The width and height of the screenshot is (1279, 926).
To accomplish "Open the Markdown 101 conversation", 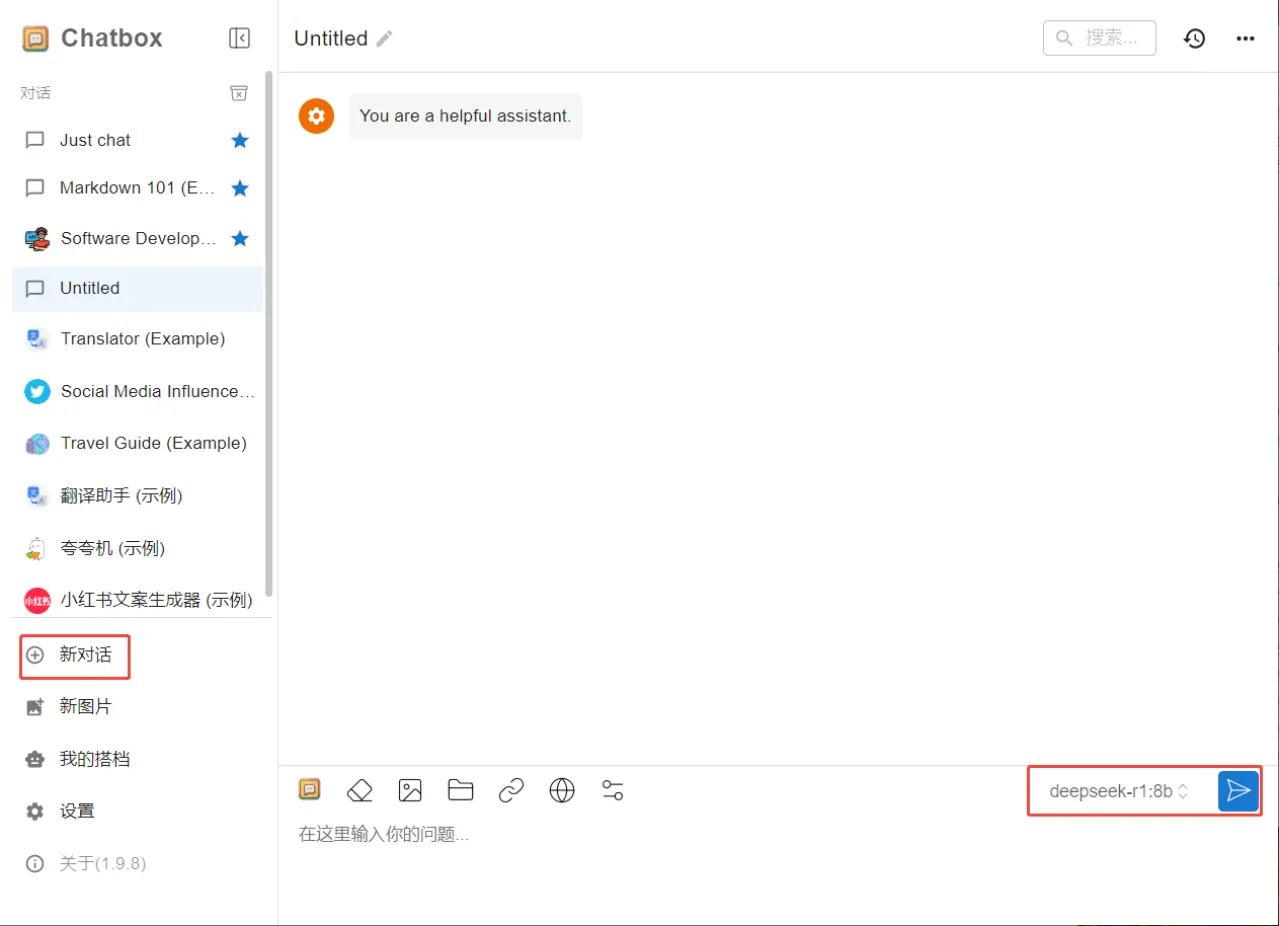I will [x=137, y=188].
